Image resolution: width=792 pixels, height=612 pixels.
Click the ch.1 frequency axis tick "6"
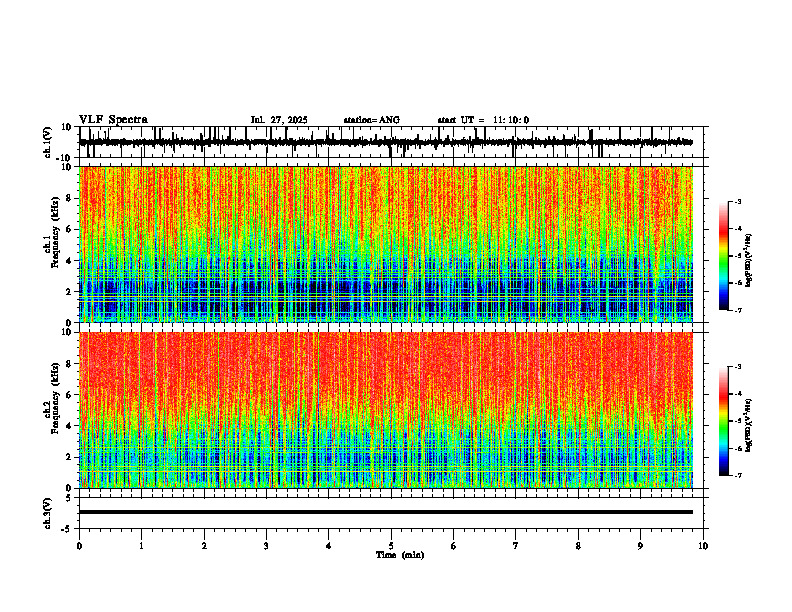(69, 229)
